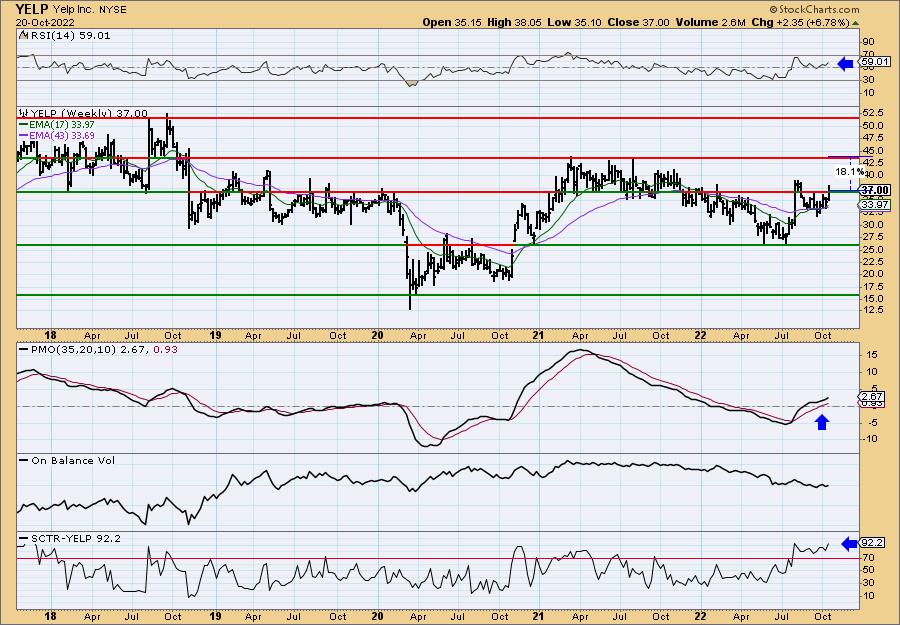900x625 pixels.
Task: Click the StockCharts.com copyright link
Action: click(814, 9)
